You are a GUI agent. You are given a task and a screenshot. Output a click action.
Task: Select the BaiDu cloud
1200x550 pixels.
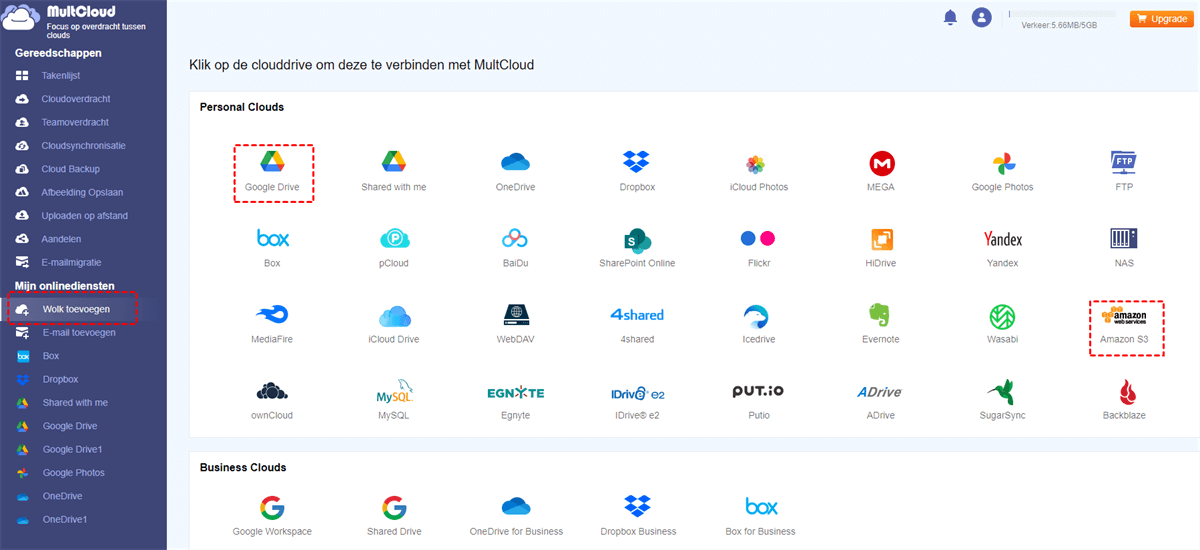pyautogui.click(x=514, y=248)
